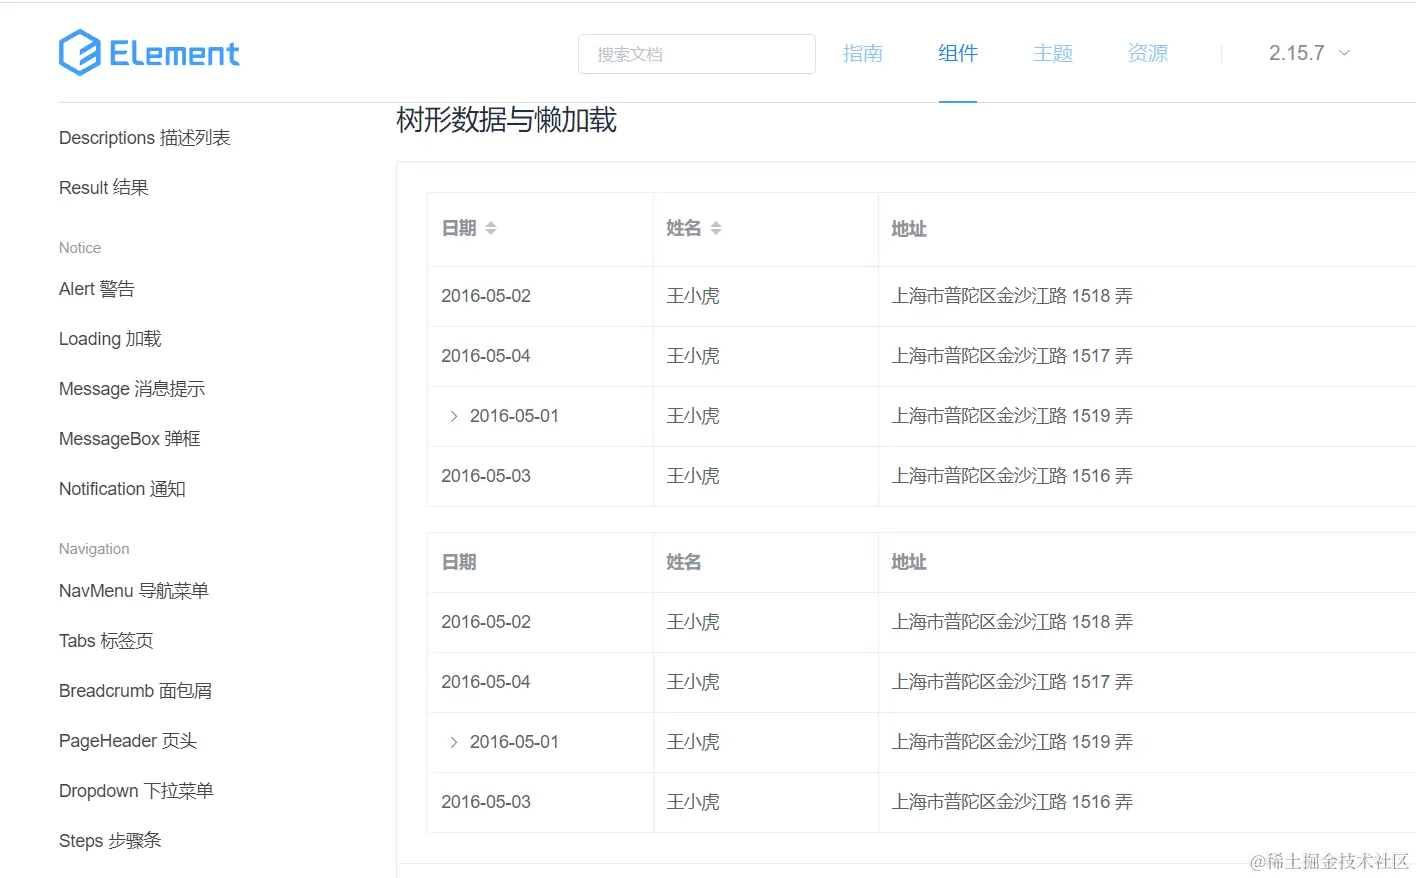The width and height of the screenshot is (1416, 878).
Task: Open the 主题 navigation tab
Action: [1053, 53]
